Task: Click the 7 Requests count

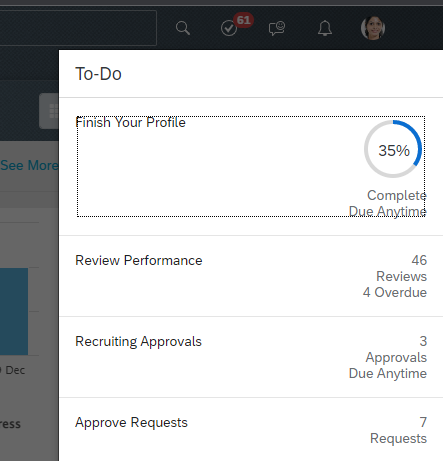Action: coord(398,430)
